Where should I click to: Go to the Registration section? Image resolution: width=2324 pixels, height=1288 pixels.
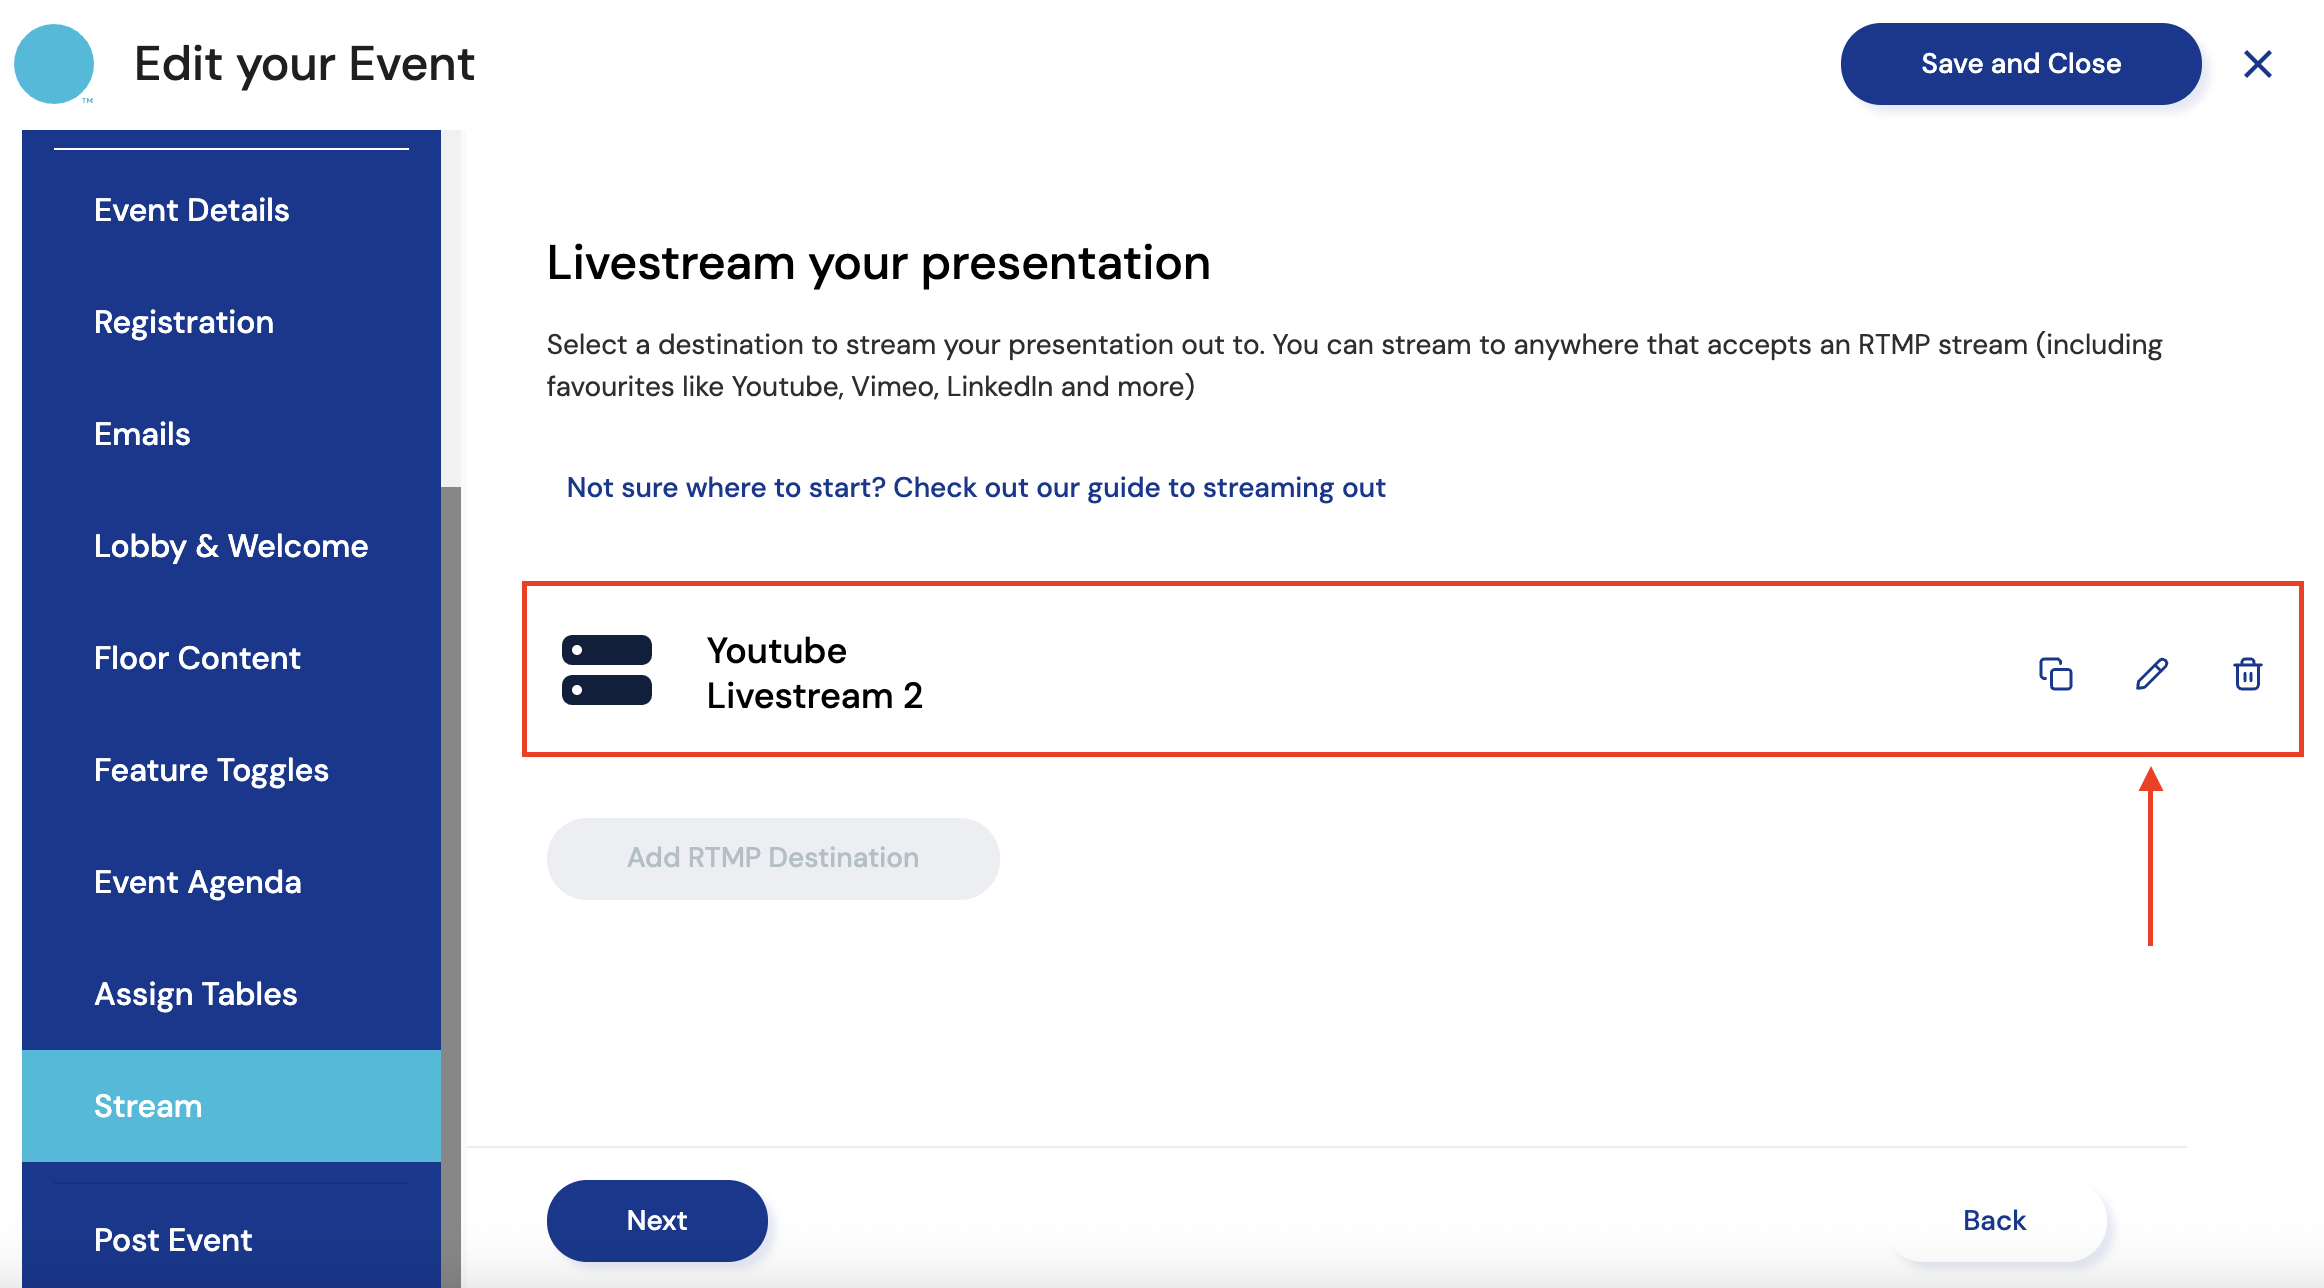pos(184,322)
